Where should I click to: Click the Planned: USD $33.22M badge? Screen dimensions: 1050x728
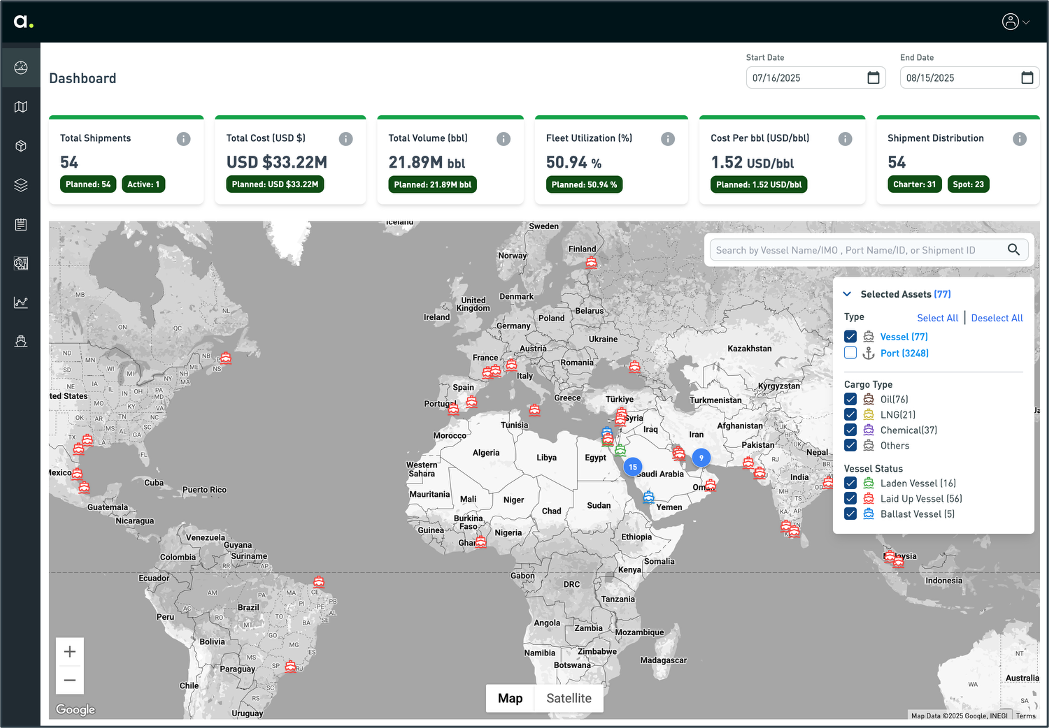275,184
